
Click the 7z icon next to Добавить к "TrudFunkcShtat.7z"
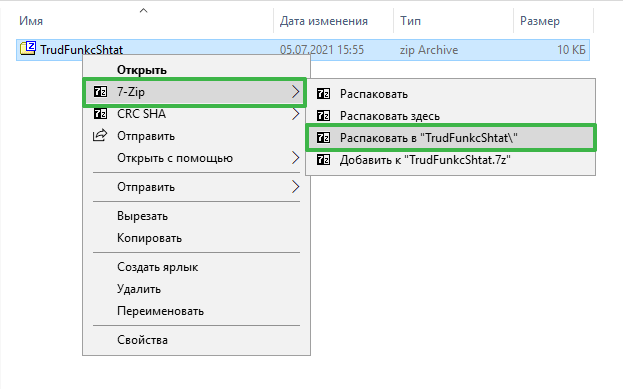323,160
